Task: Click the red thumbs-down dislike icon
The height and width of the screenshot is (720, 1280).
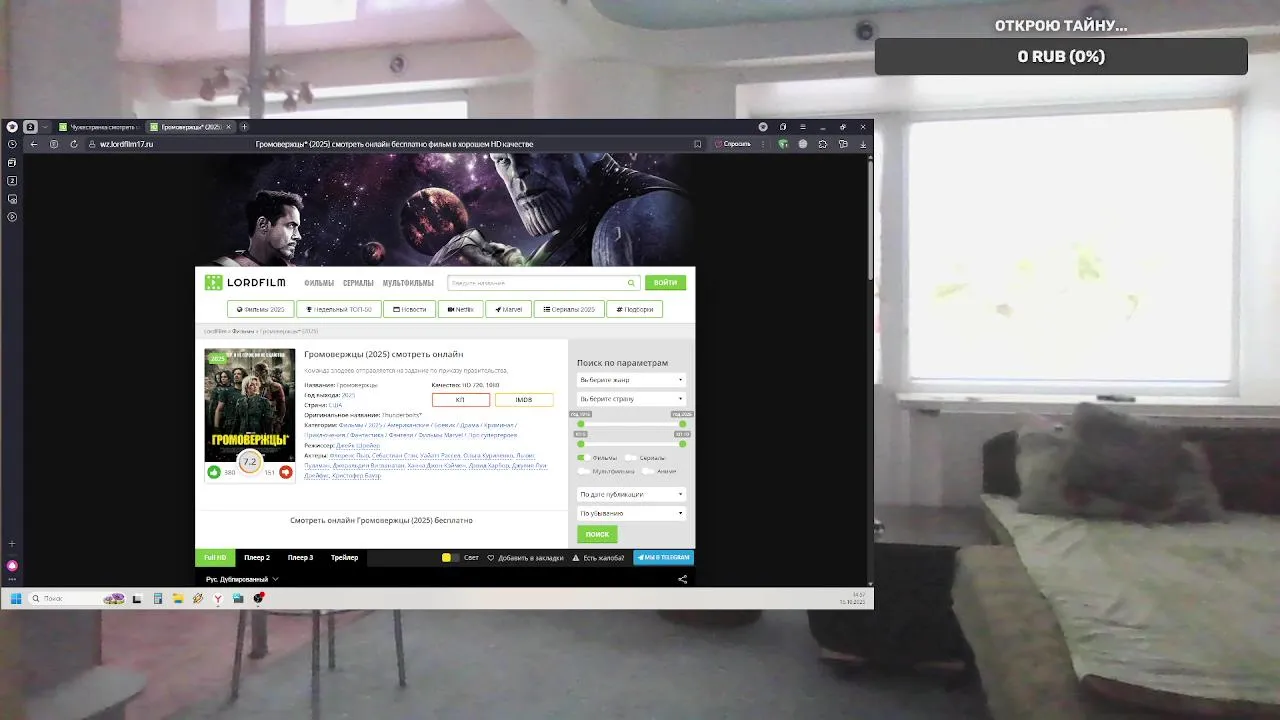Action: [x=286, y=472]
